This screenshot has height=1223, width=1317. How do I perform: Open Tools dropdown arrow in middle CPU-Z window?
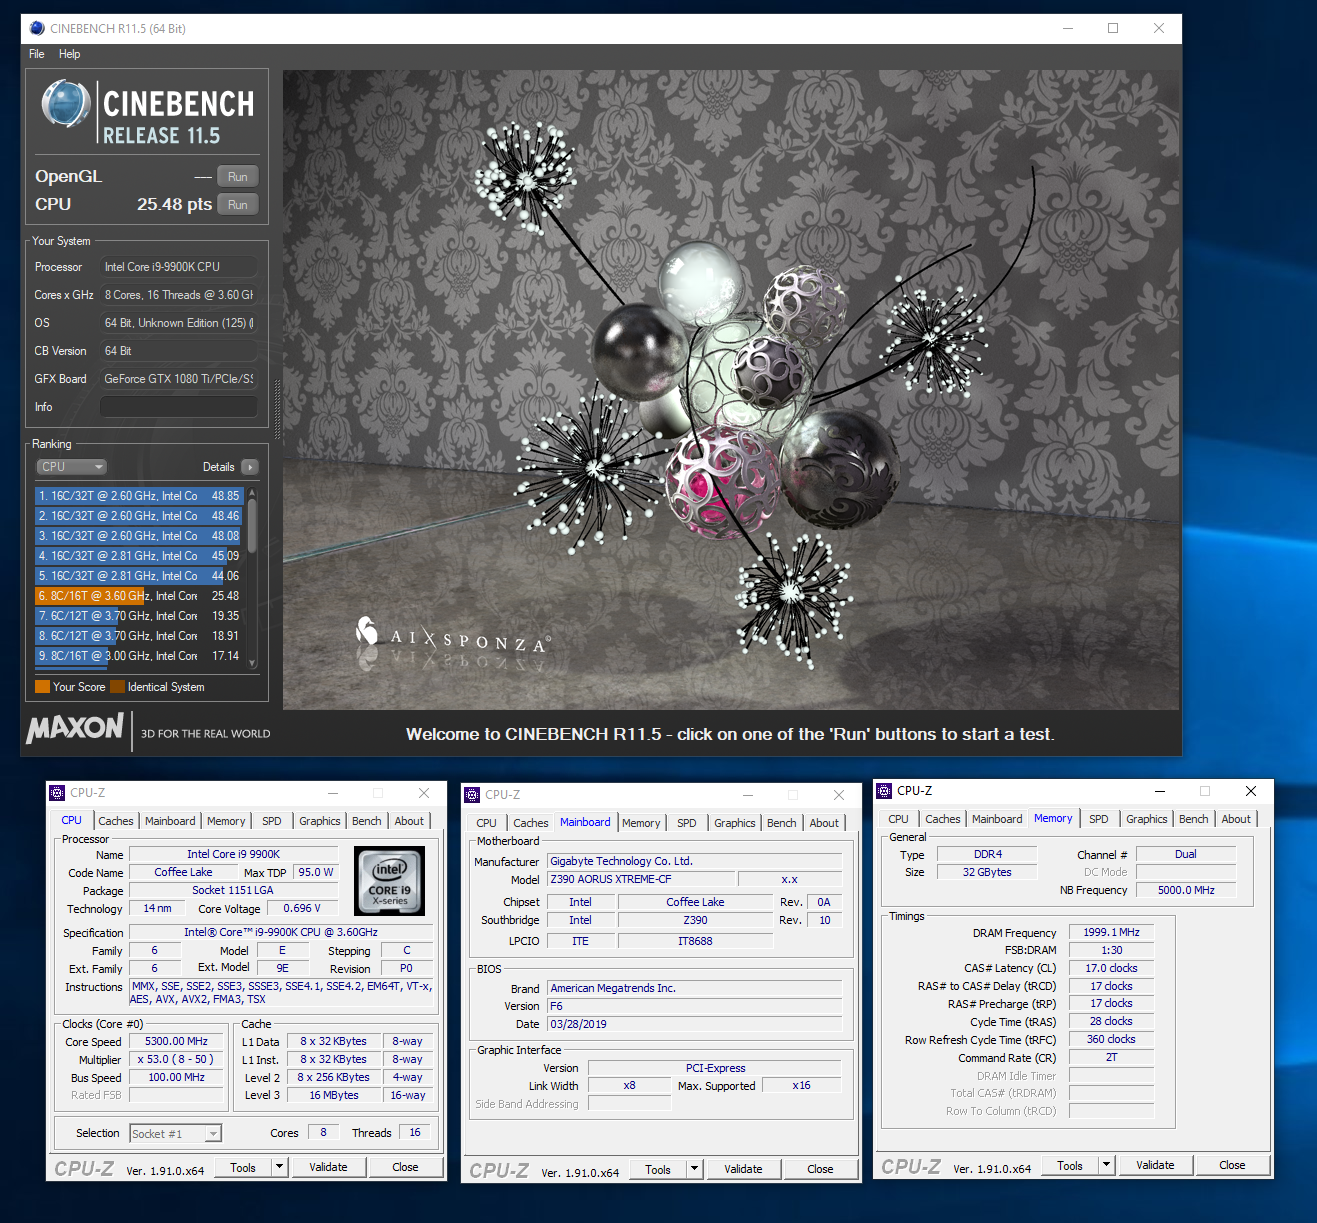[x=695, y=1169]
